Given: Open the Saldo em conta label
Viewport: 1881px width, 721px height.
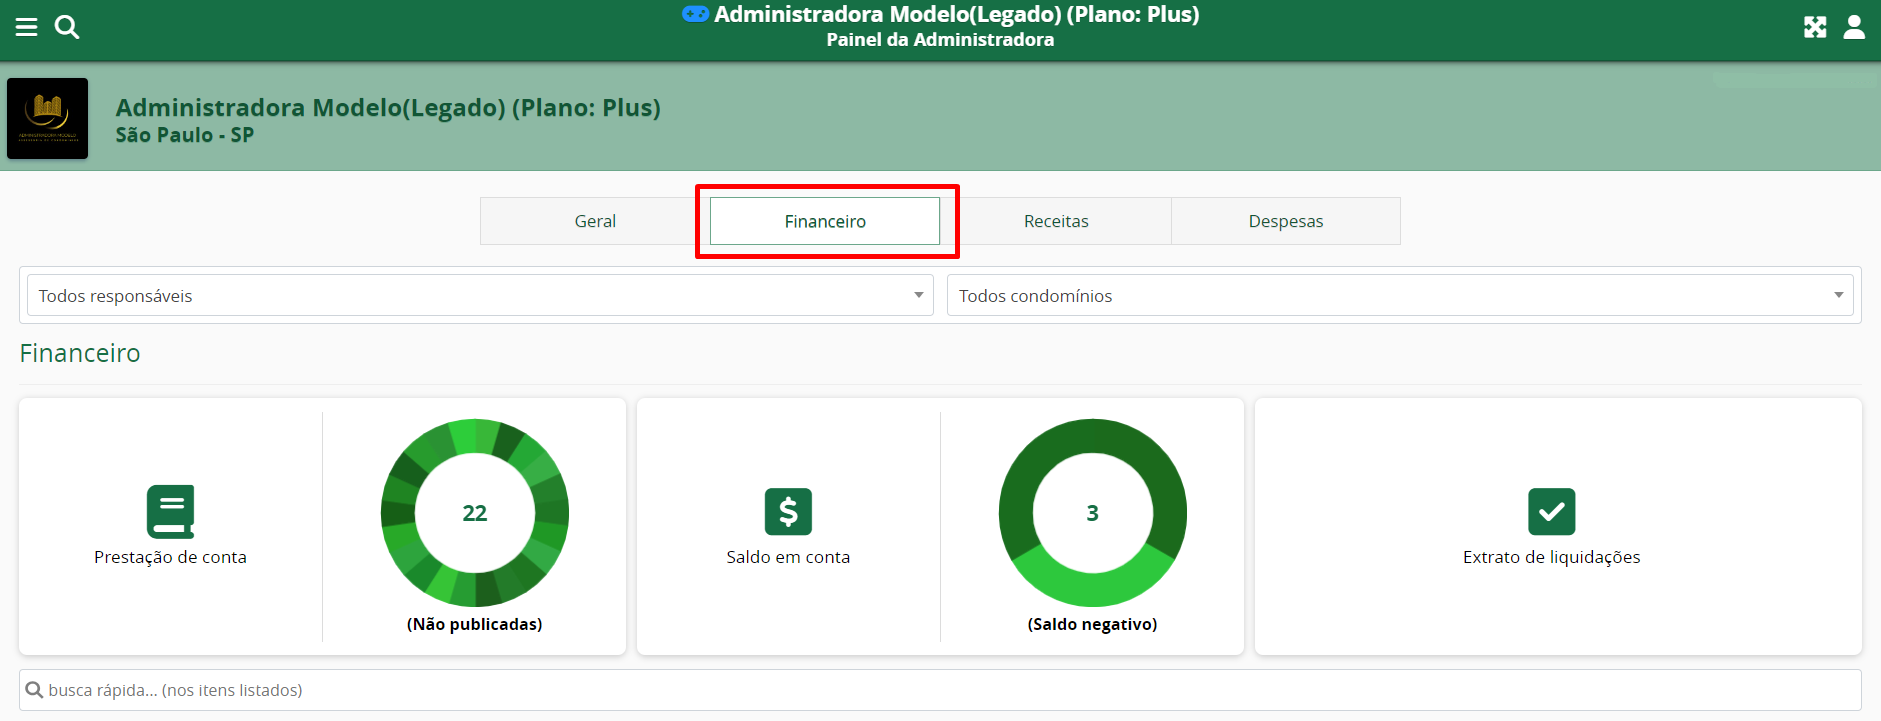Looking at the screenshot, I should (788, 557).
